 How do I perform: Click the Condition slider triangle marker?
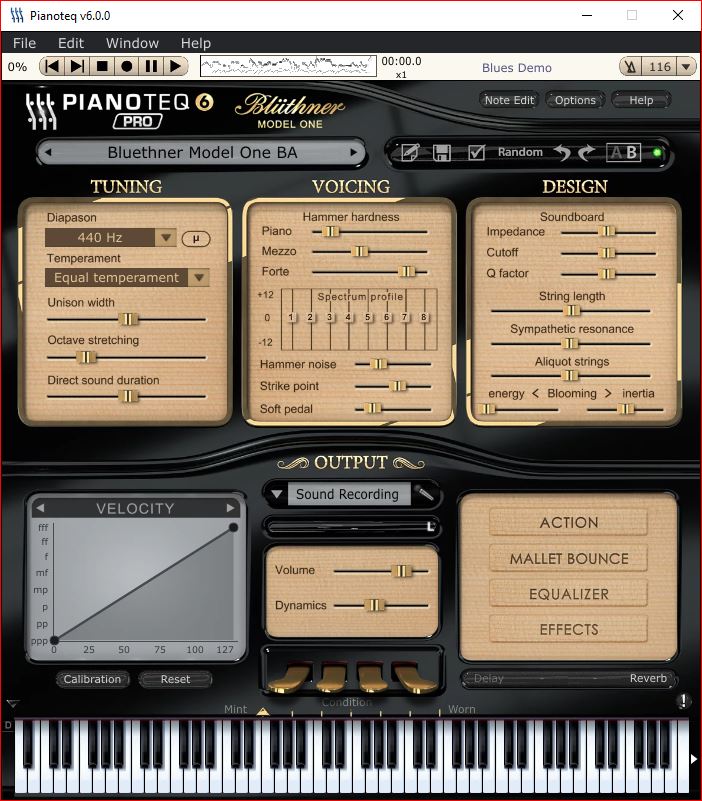263,711
